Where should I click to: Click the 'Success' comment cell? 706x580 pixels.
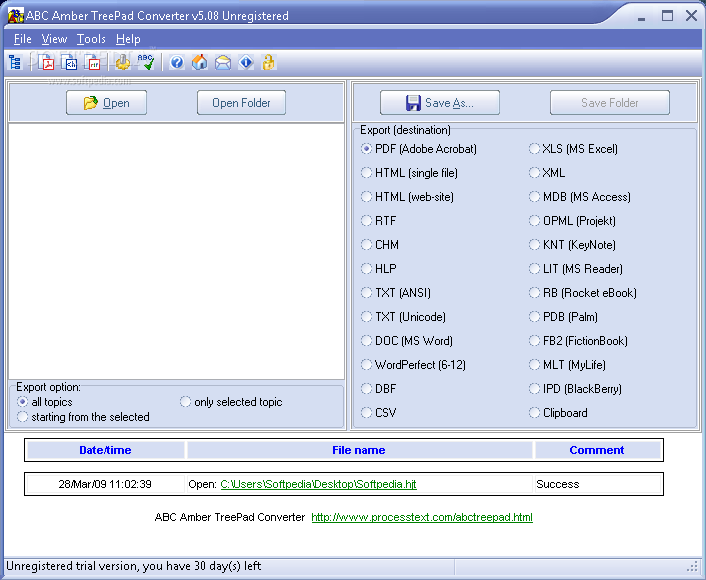pos(597,484)
